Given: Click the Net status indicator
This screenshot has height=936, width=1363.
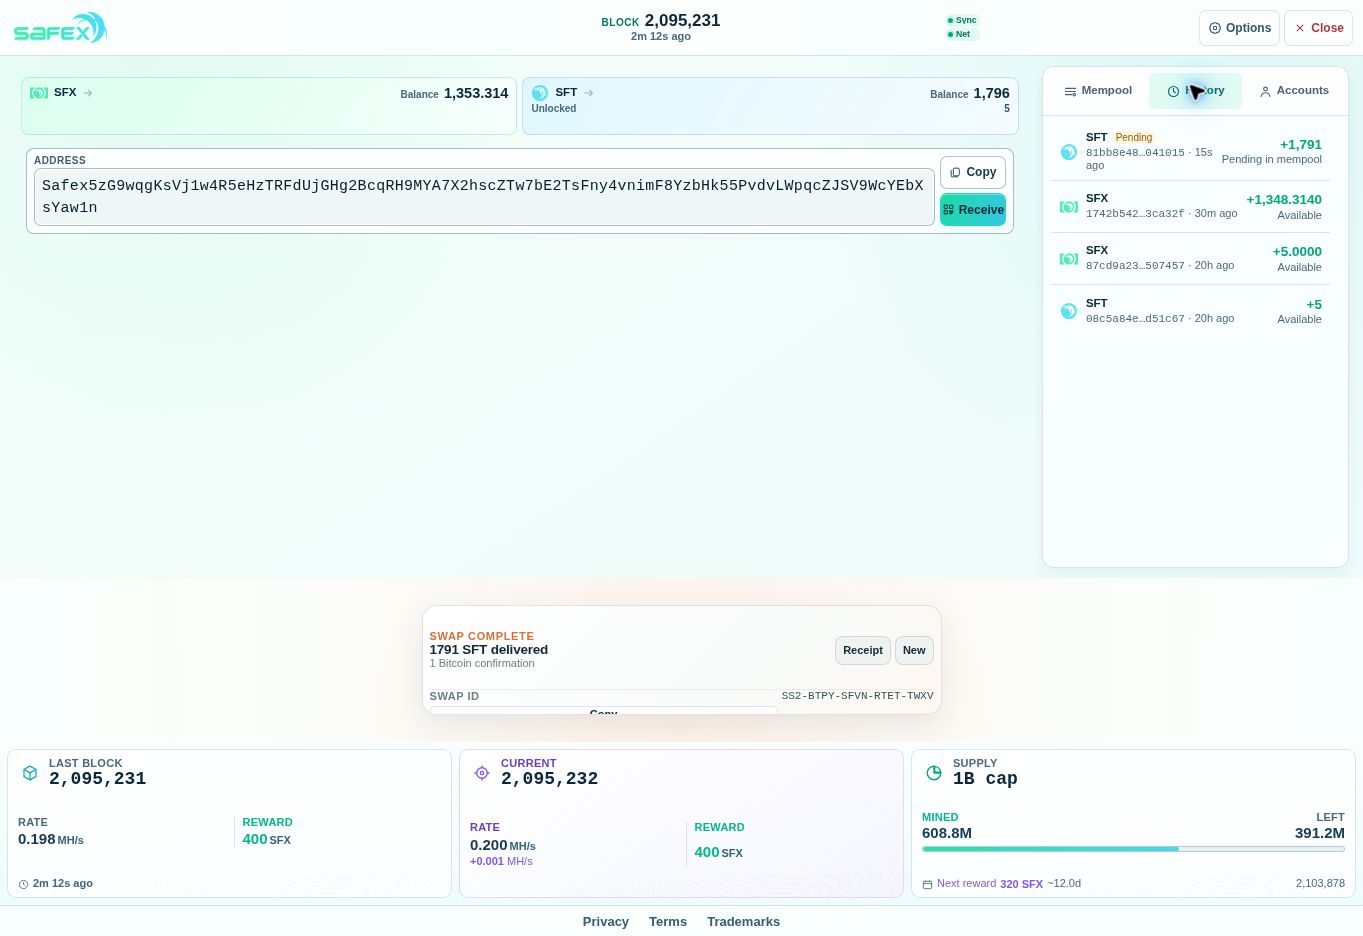Looking at the screenshot, I should pyautogui.click(x=960, y=34).
